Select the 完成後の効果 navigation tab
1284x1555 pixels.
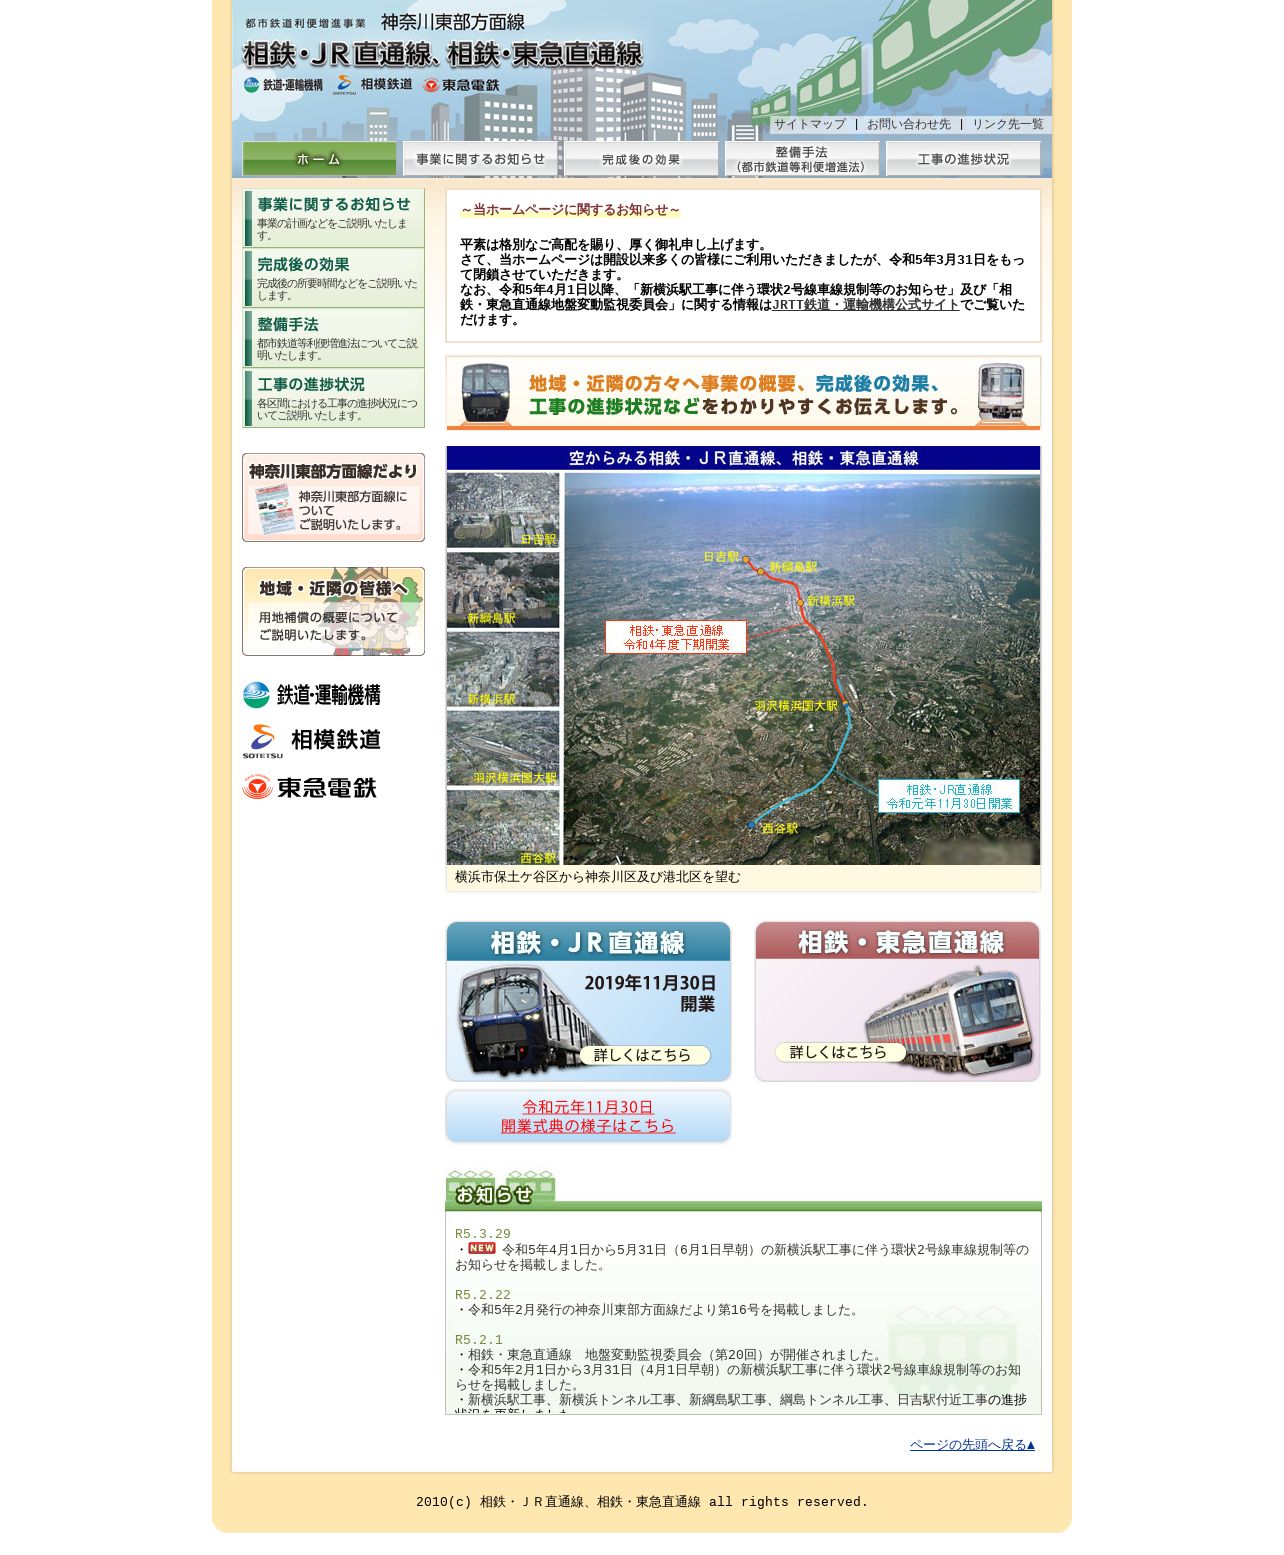(641, 159)
